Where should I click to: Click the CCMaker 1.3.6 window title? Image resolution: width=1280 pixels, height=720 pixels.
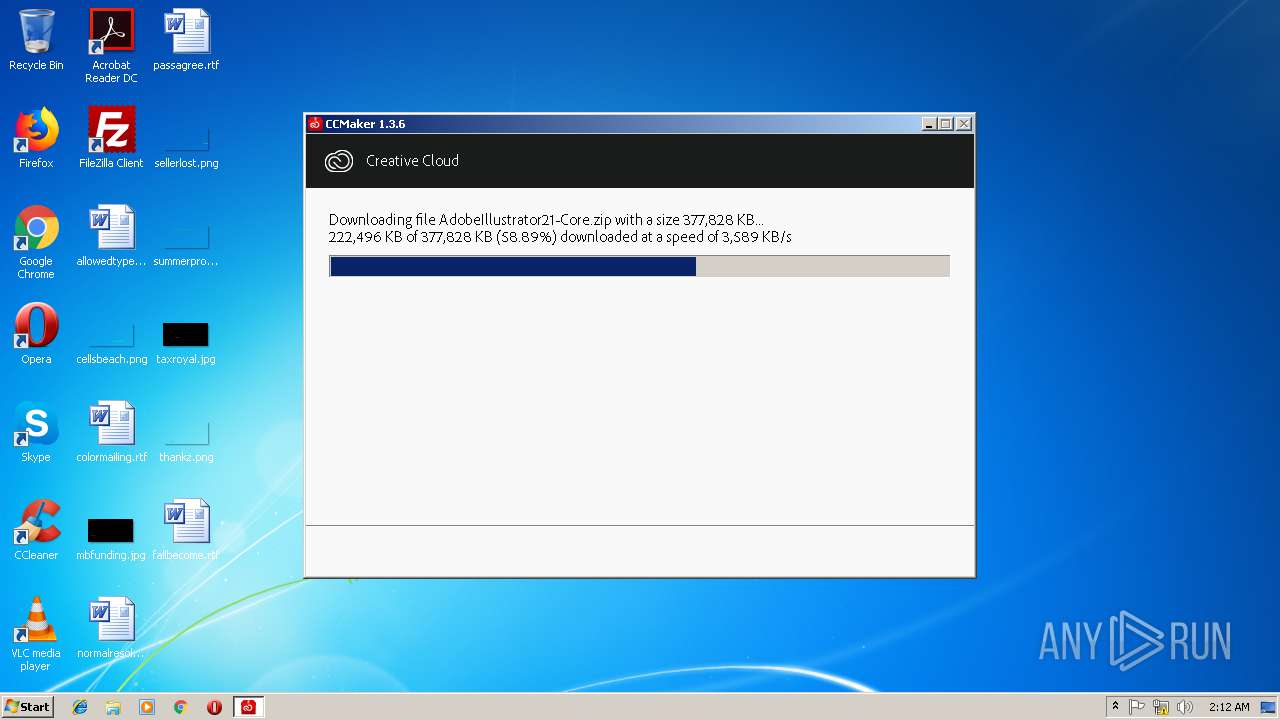pos(365,124)
